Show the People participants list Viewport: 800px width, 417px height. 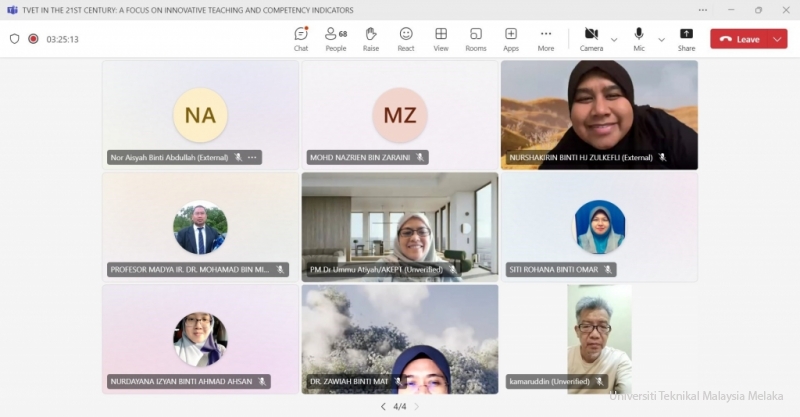pyautogui.click(x=335, y=38)
